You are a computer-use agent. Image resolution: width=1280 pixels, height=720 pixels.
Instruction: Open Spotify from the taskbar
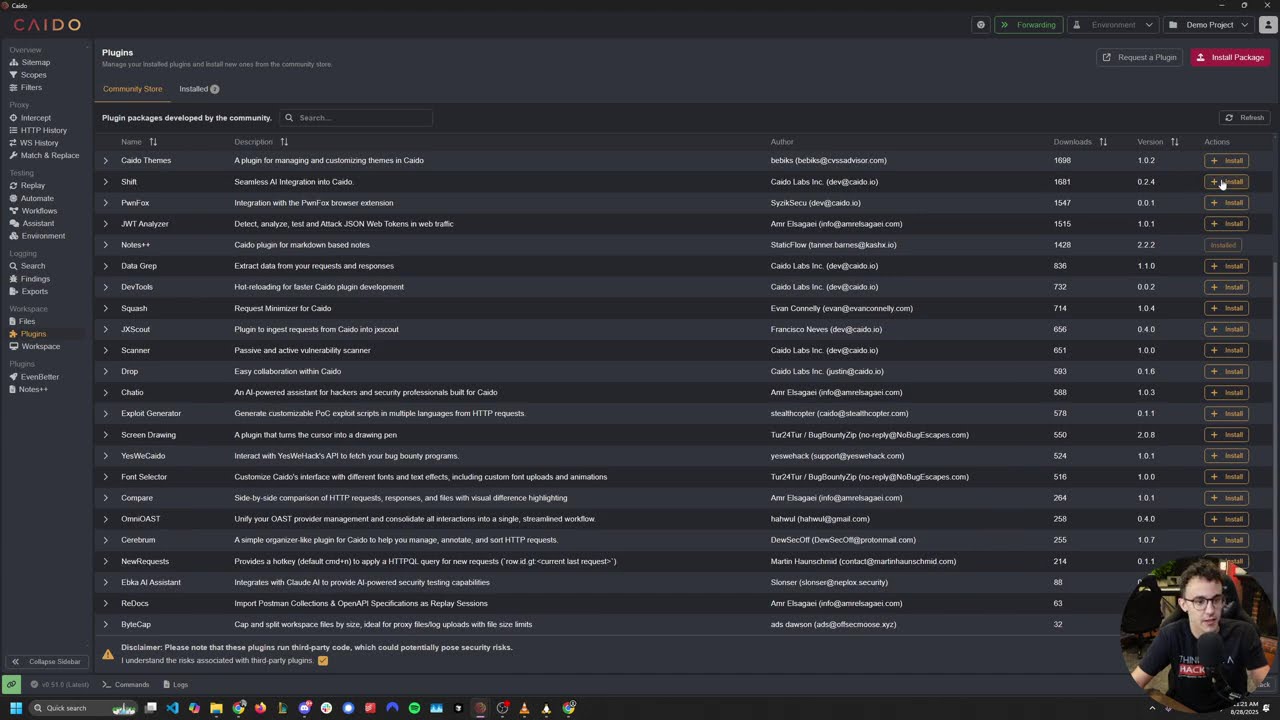click(414, 708)
